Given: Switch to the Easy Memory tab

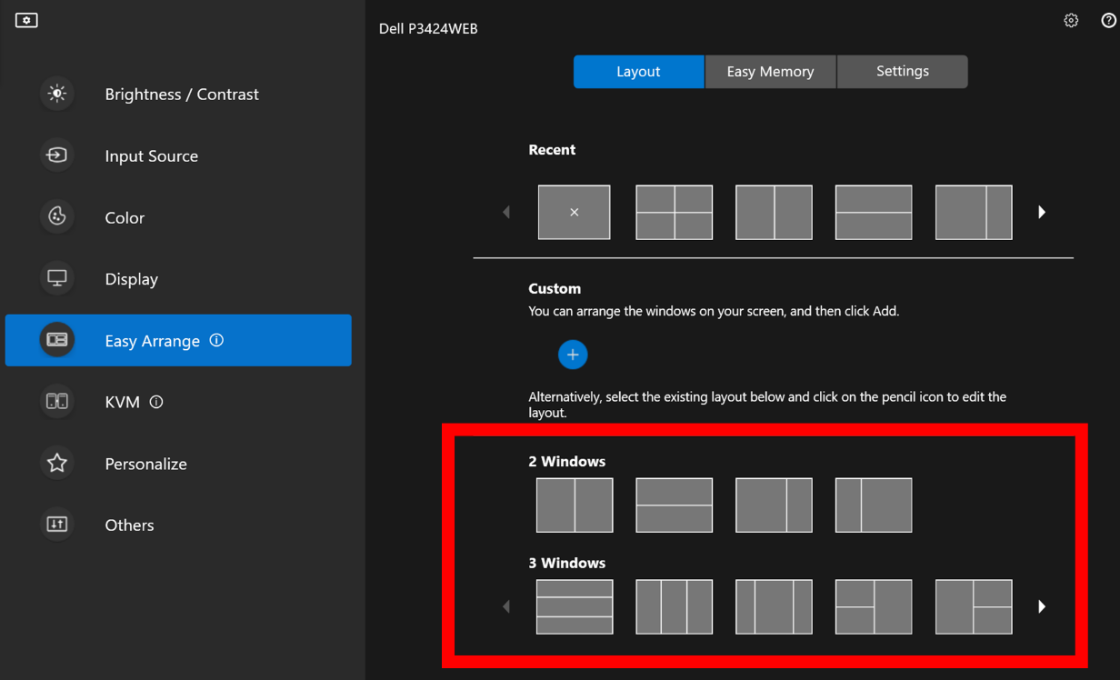Looking at the screenshot, I should 770,71.
